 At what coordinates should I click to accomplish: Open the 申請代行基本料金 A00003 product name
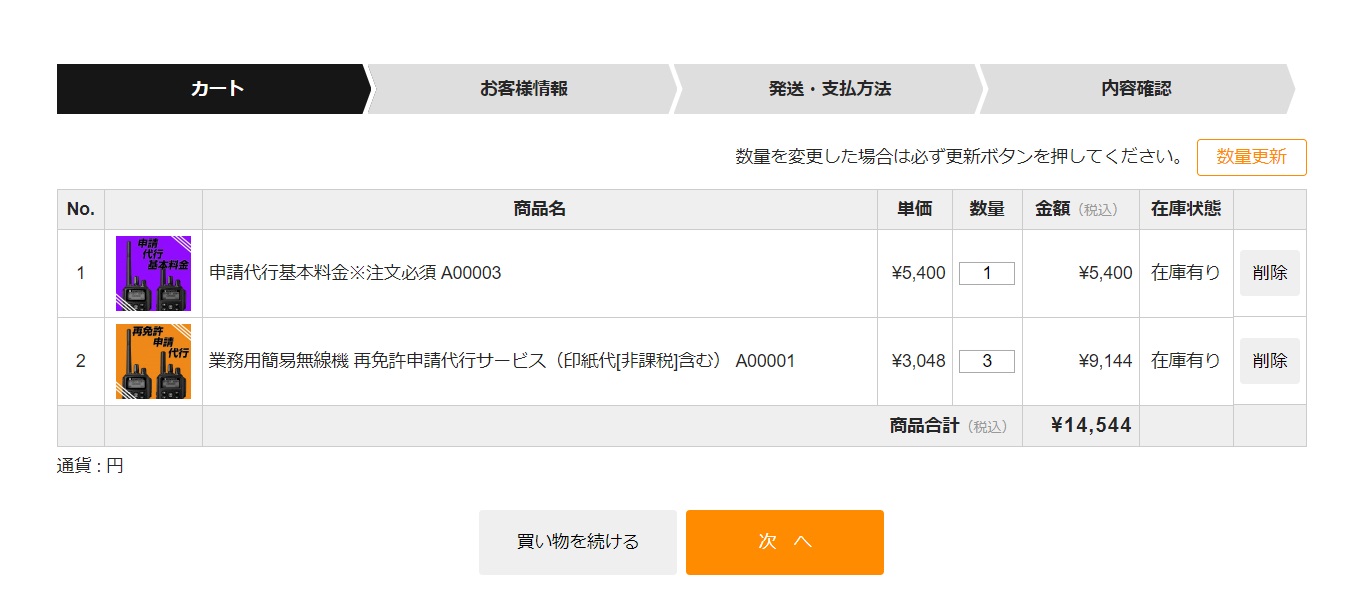pos(355,273)
